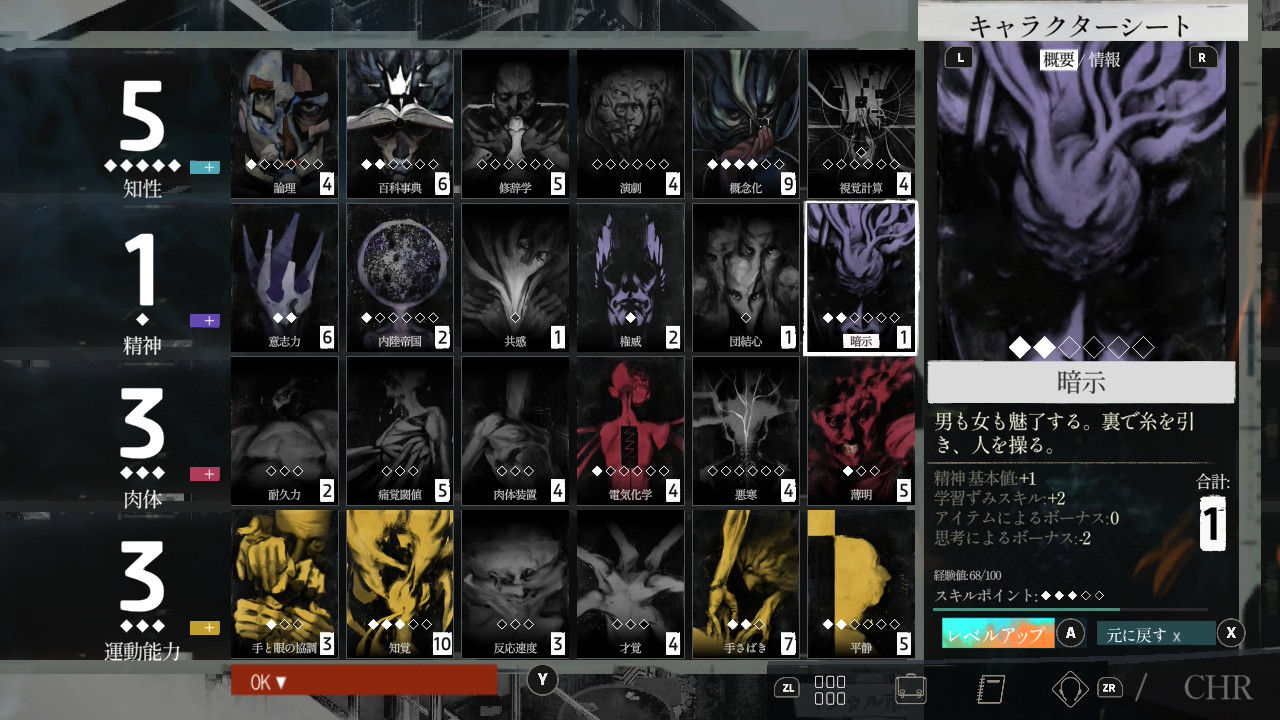Select the 概念化 skill card
Screen dimensions: 1280x720
click(x=746, y=124)
